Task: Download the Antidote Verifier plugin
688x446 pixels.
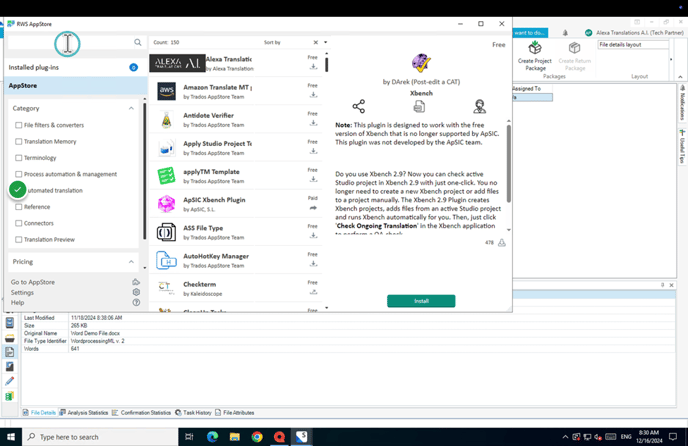Action: (313, 123)
